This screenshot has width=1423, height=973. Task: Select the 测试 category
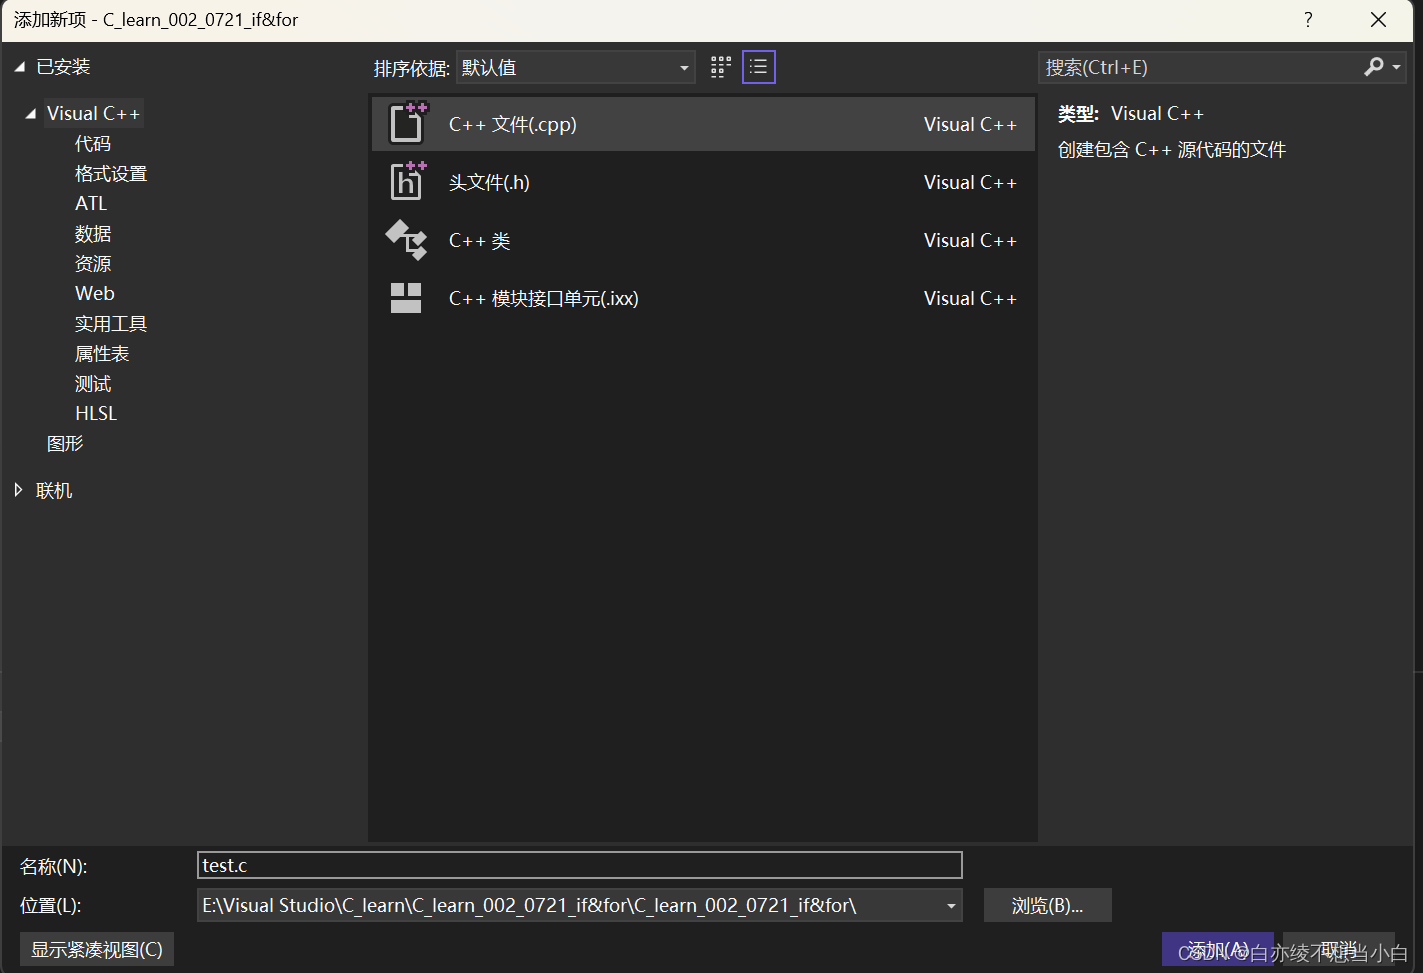point(92,382)
